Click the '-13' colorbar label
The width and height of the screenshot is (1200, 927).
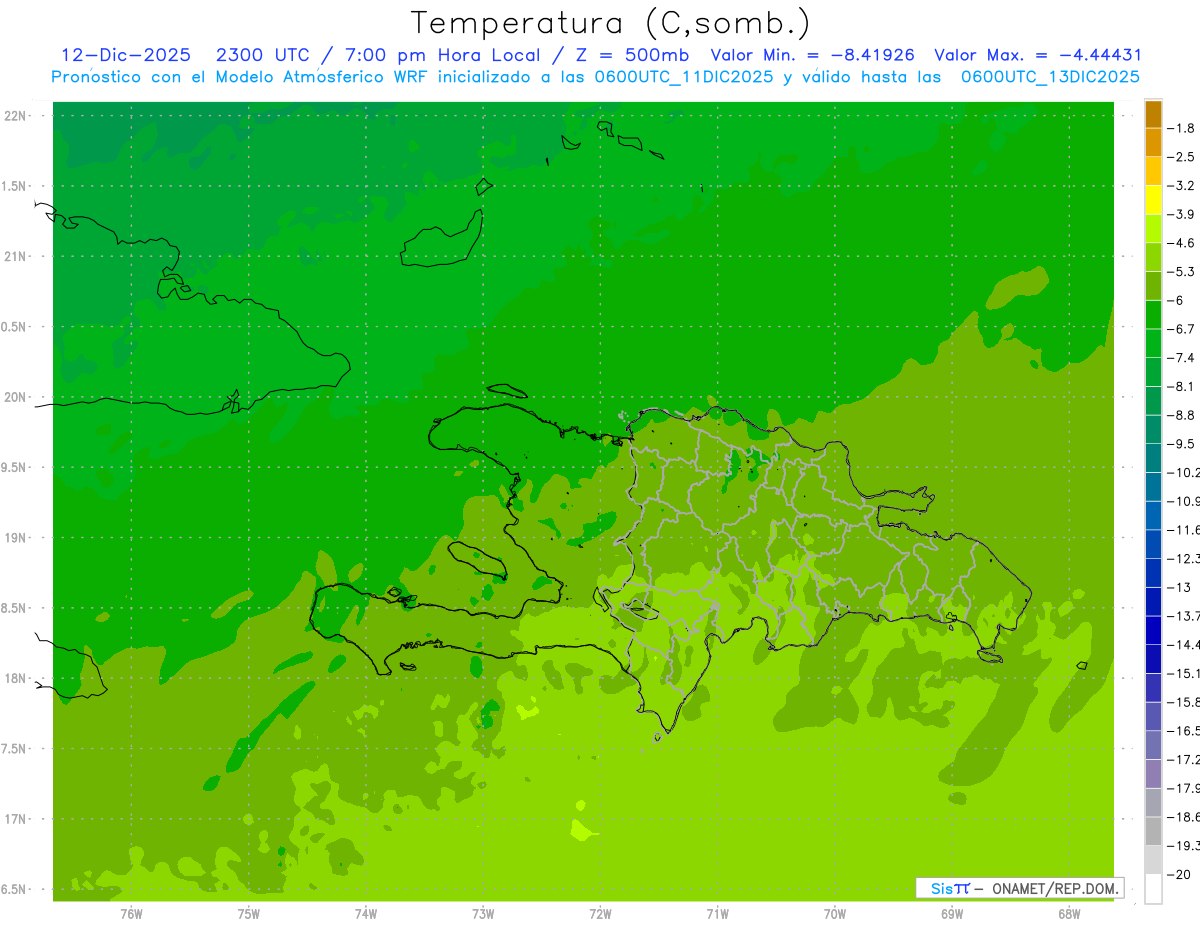click(x=1180, y=587)
